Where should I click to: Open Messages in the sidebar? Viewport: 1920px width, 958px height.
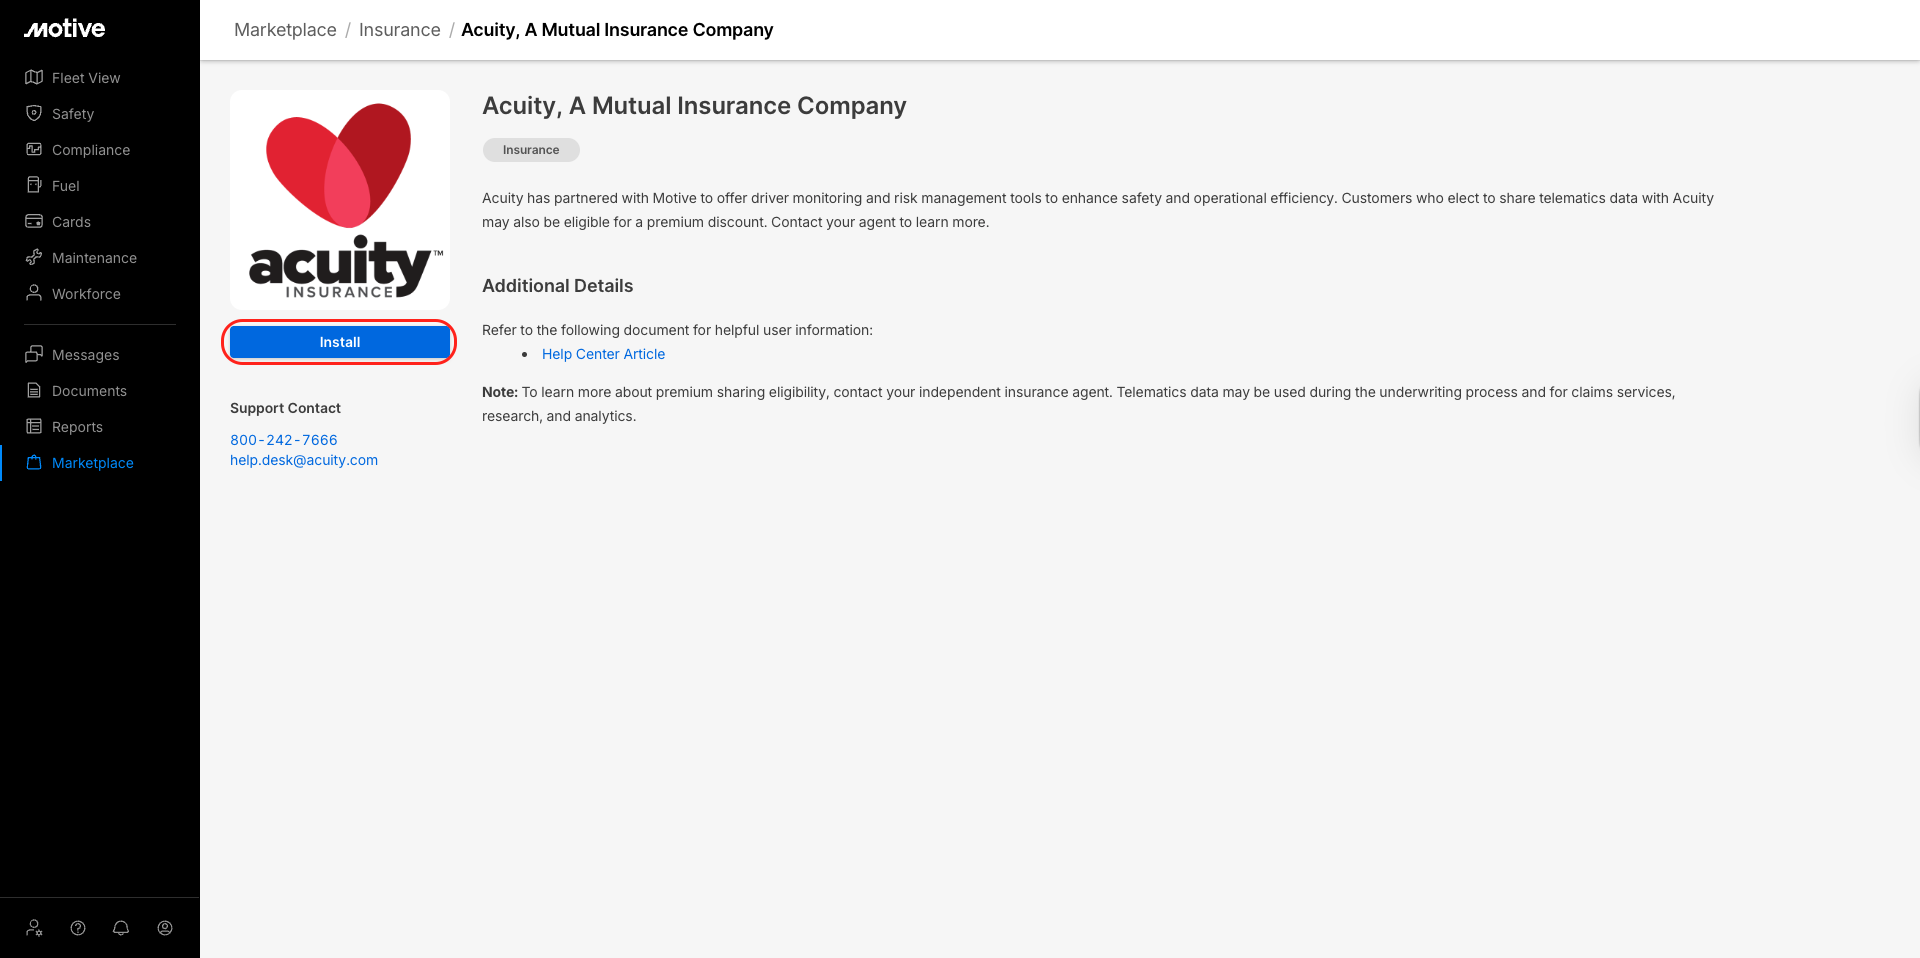click(85, 355)
